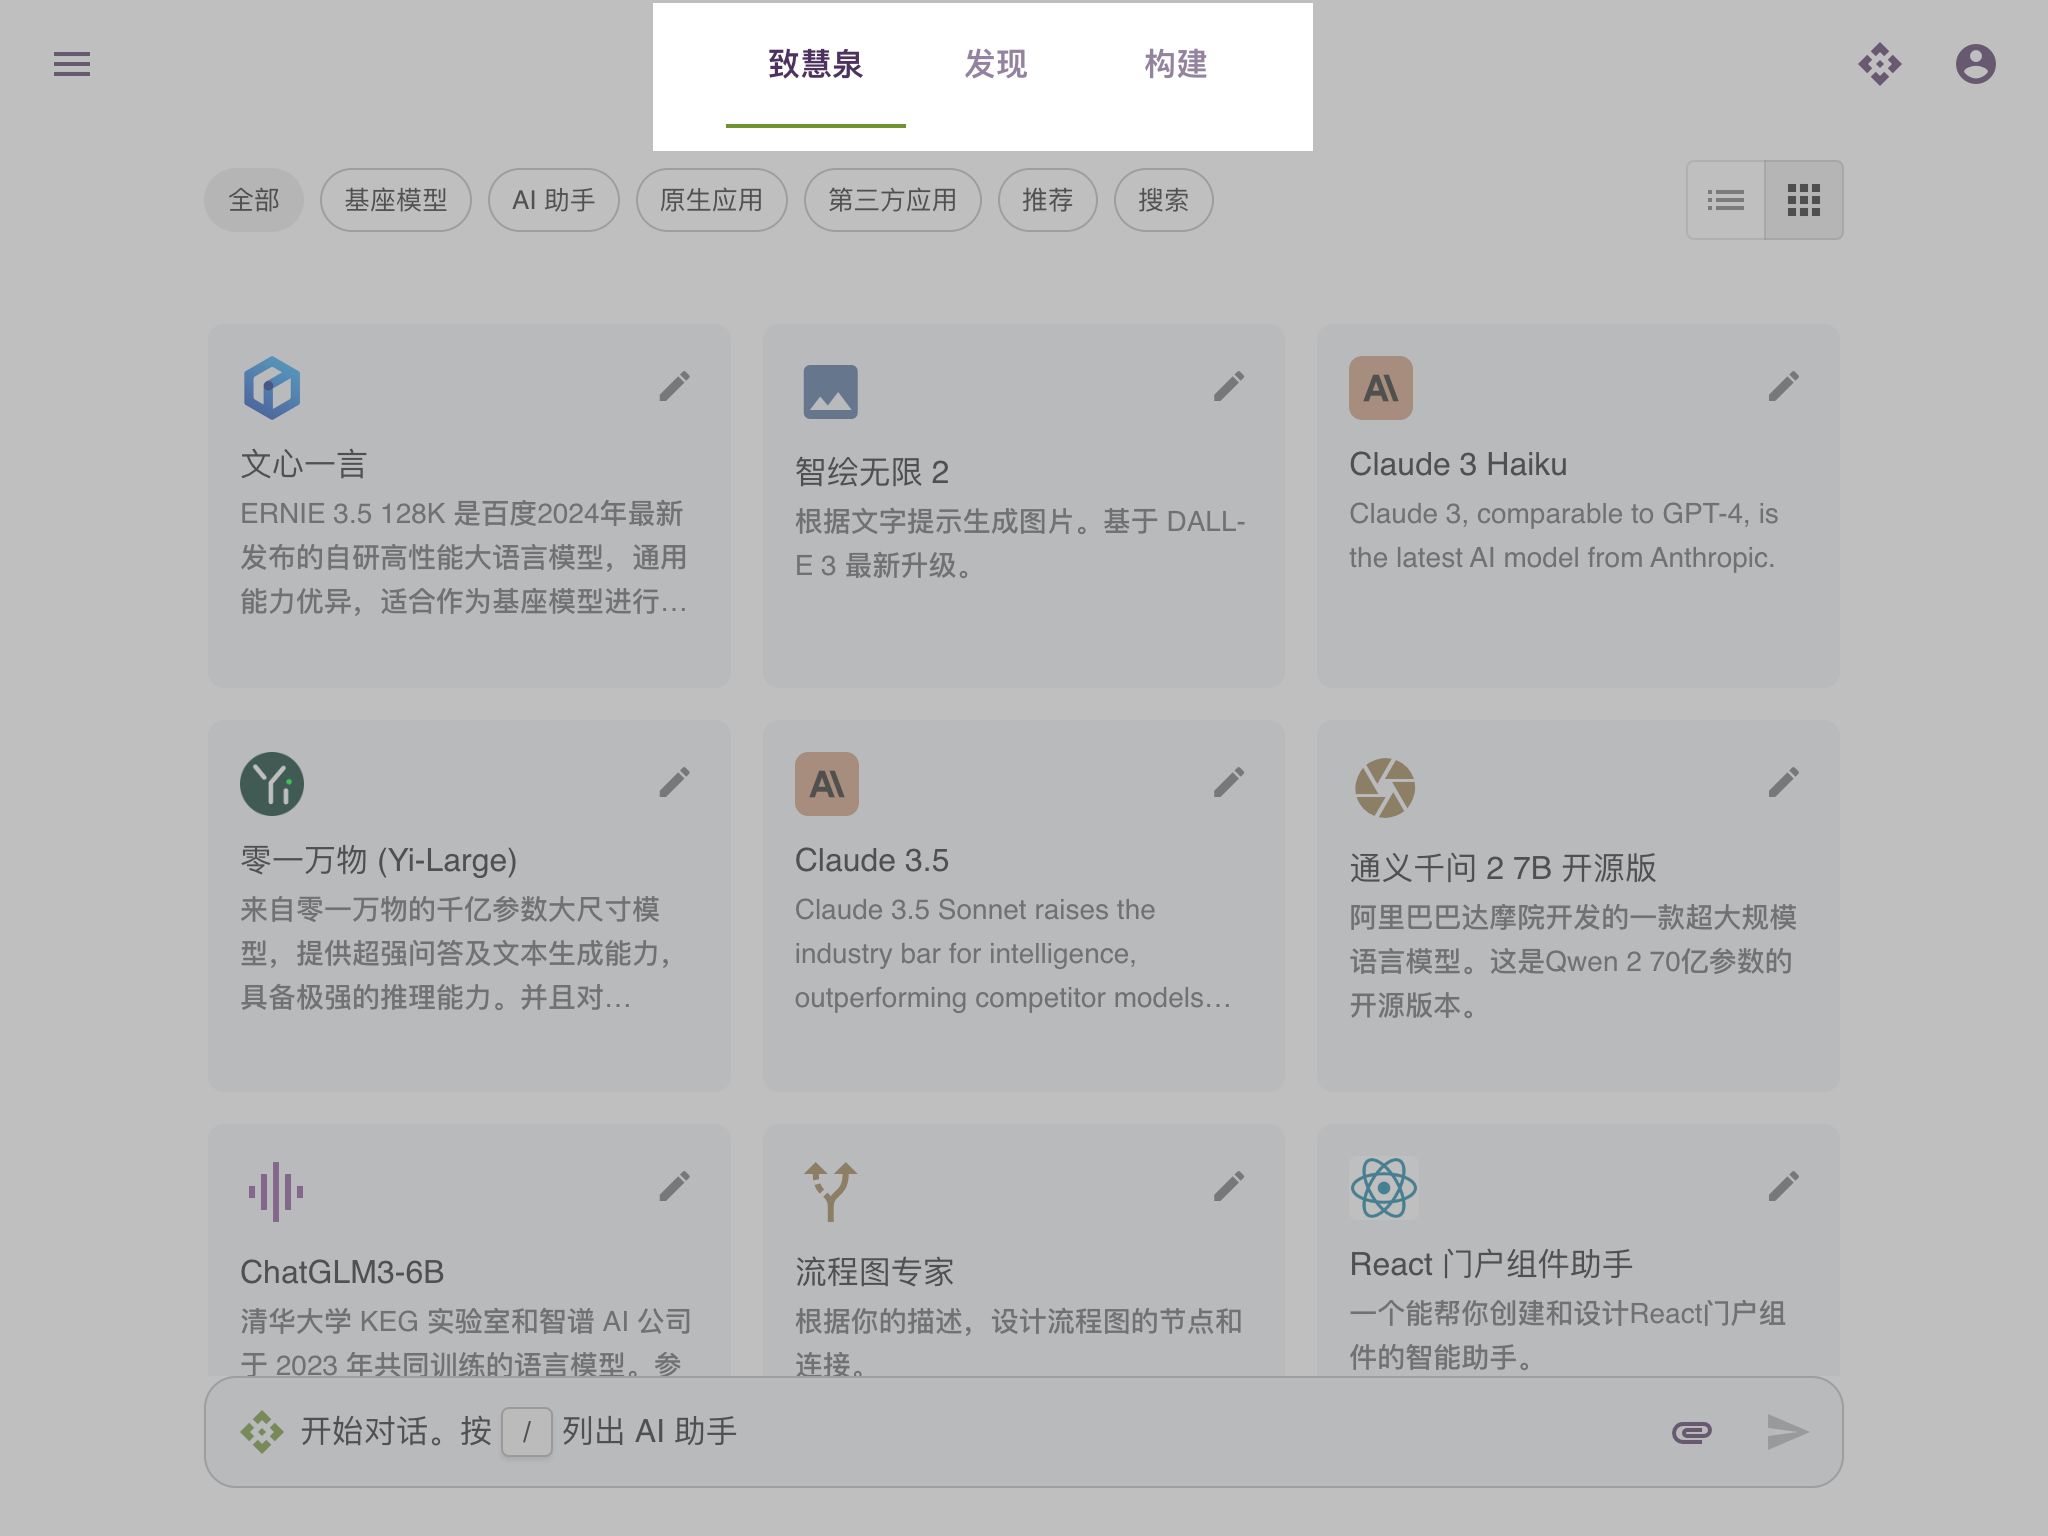
Task: Select the 原生应用 filter chip
Action: pos(712,200)
